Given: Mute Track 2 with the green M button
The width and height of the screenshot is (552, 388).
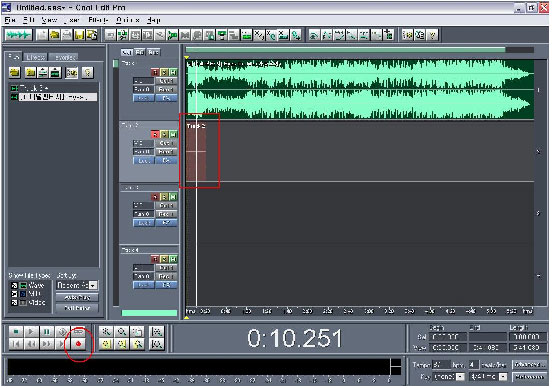Looking at the screenshot, I should (x=173, y=134).
